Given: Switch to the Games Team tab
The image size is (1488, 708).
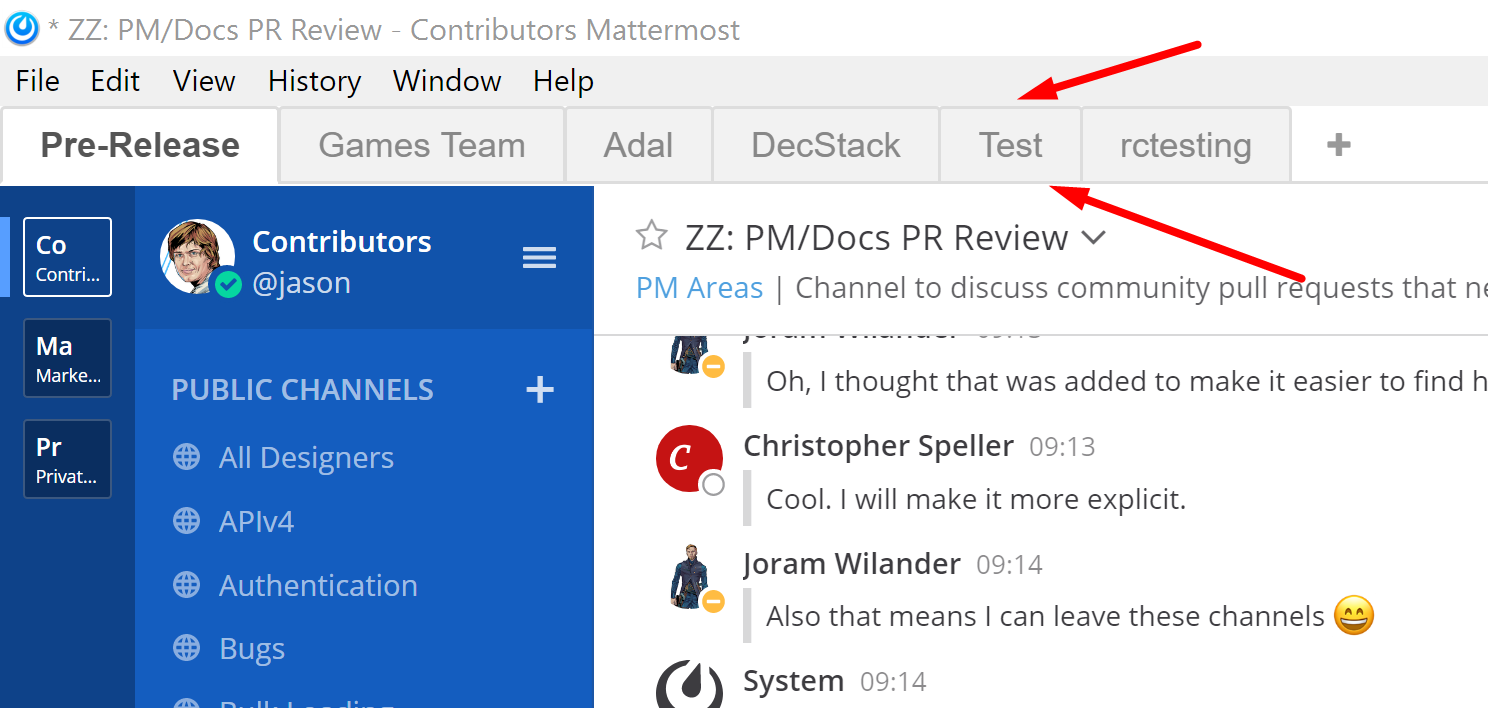Looking at the screenshot, I should click(422, 146).
